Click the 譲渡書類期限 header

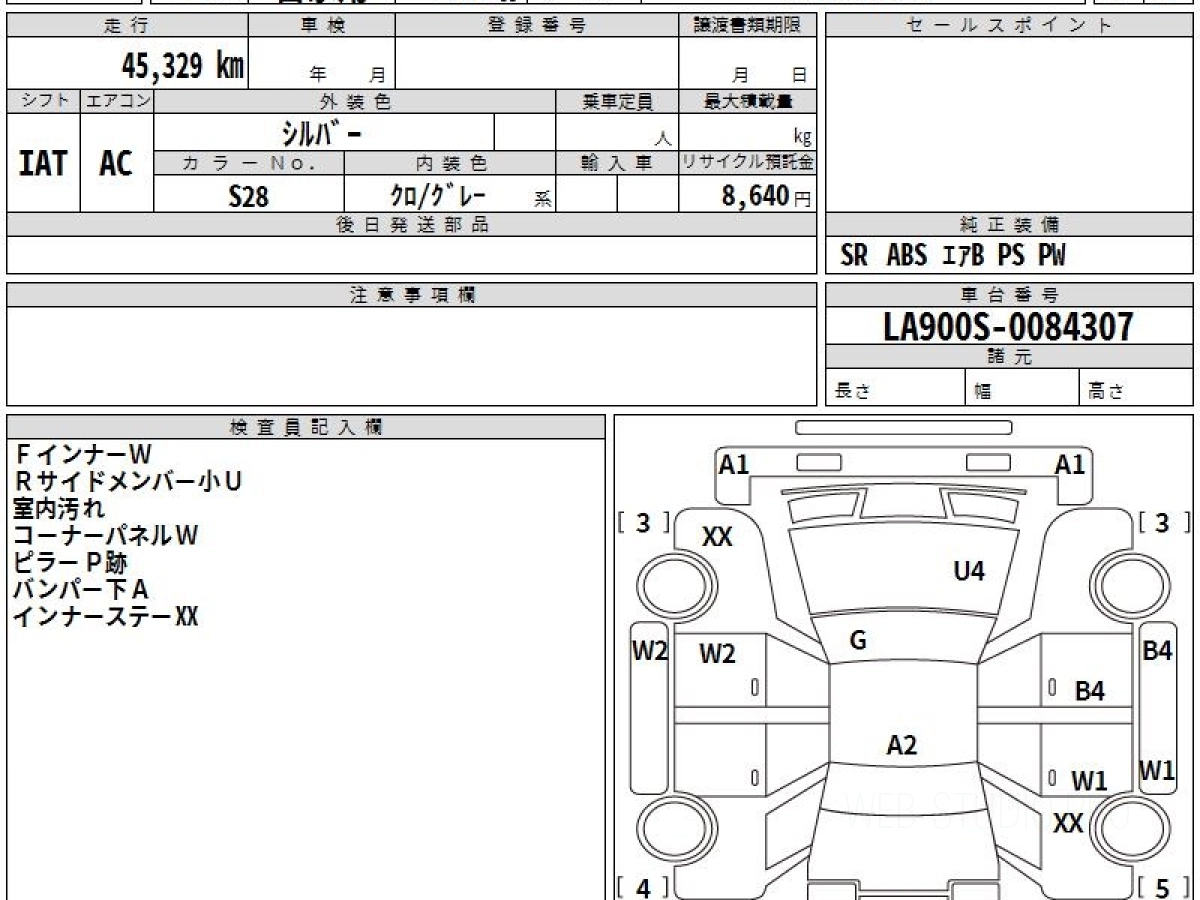pyautogui.click(x=748, y=26)
